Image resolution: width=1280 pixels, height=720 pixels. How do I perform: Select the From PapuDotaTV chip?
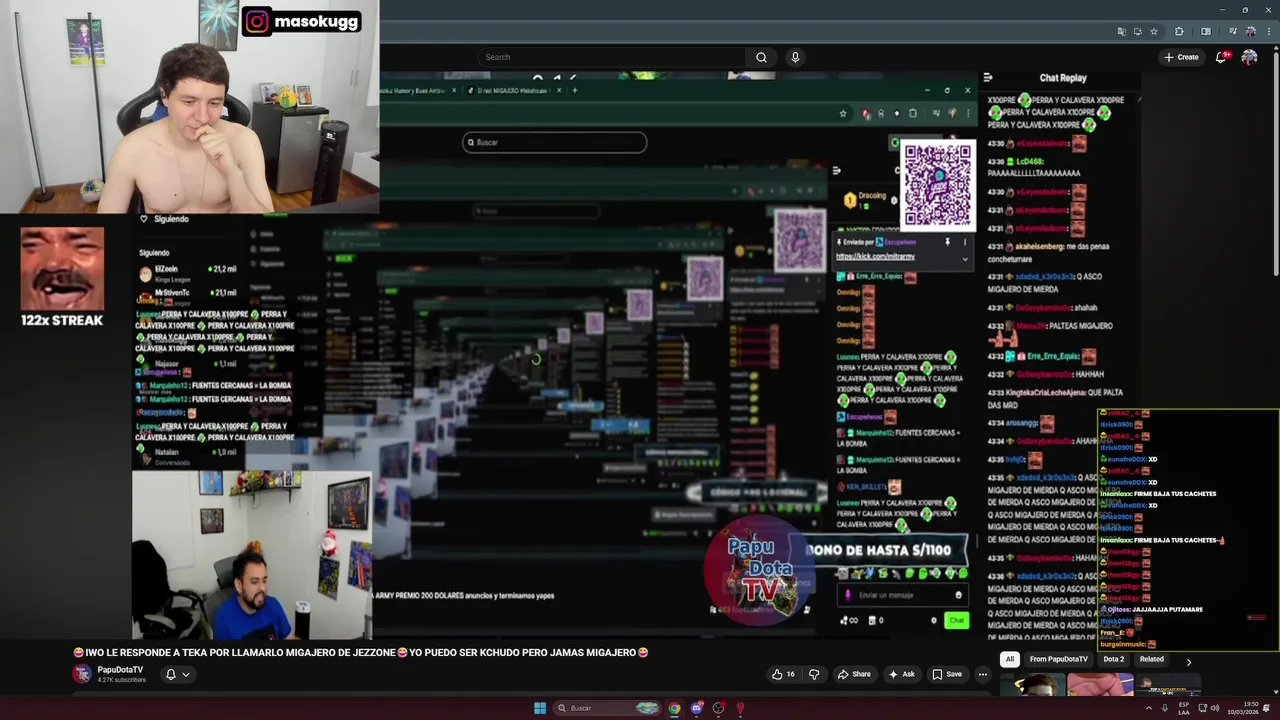click(1058, 659)
